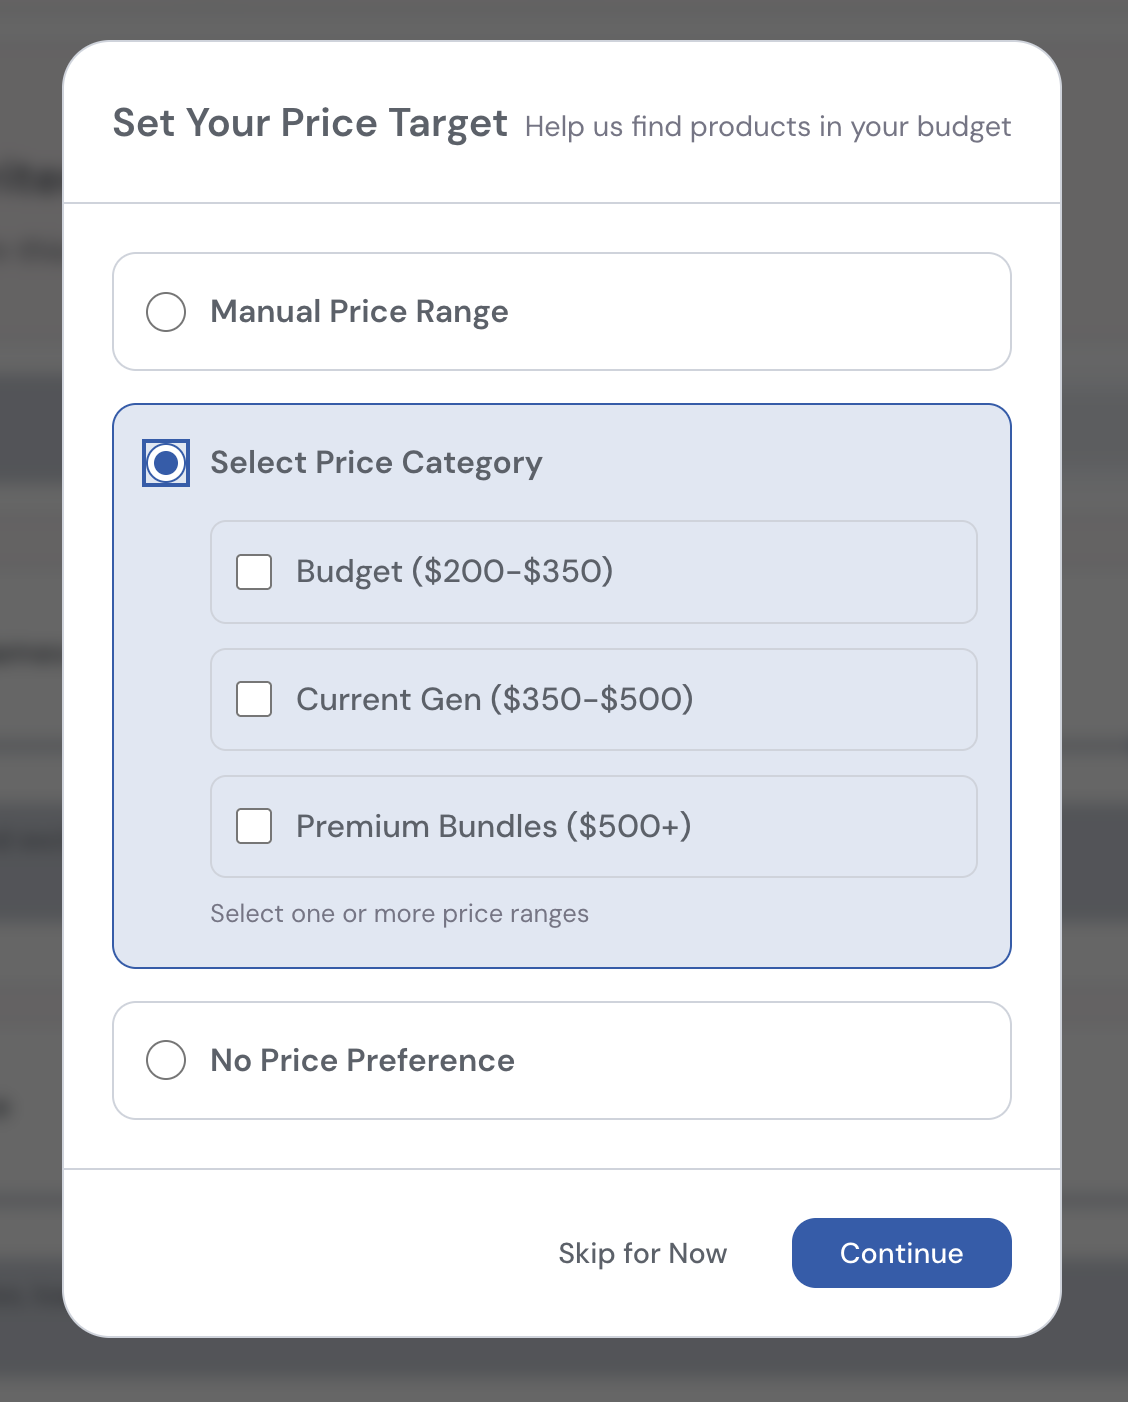This screenshot has width=1128, height=1402.
Task: Click the Select Price Category label text
Action: [x=376, y=463]
